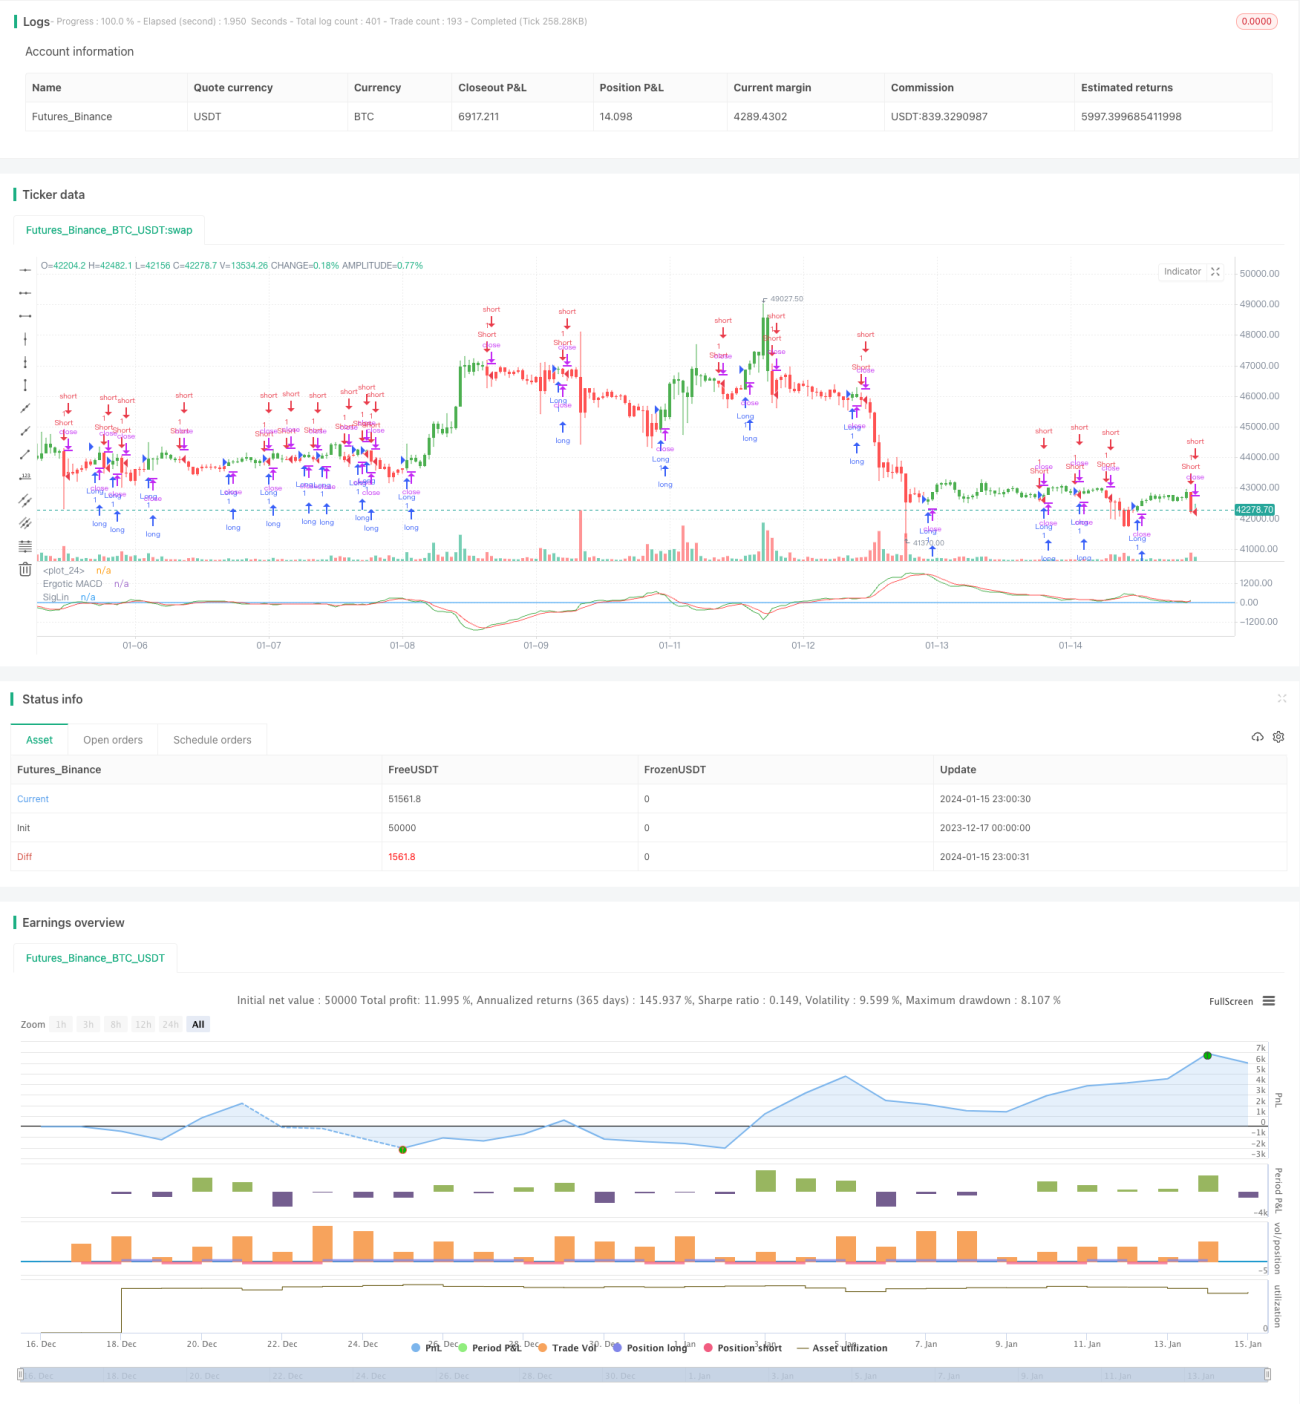
Task: Click the FullScreen button on earnings chart
Action: [1231, 1001]
